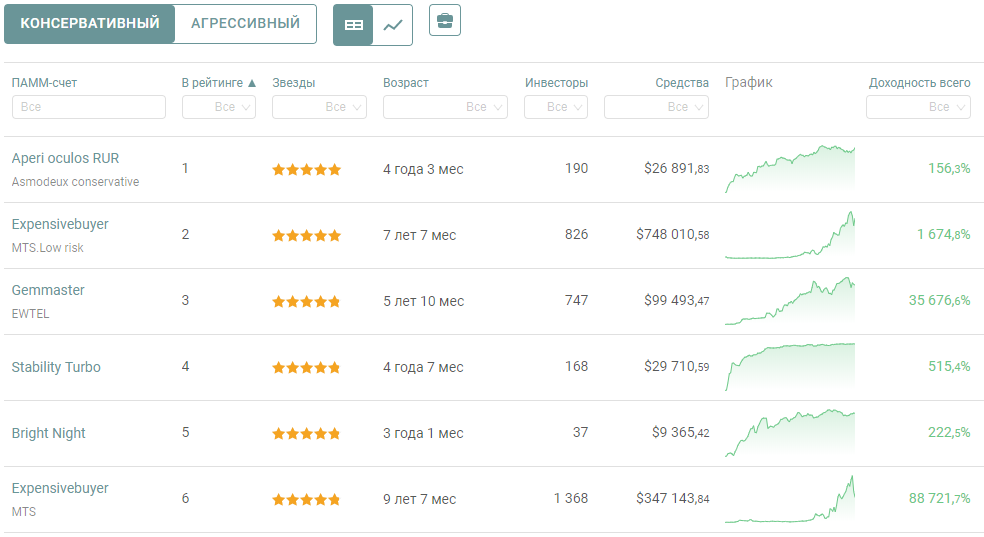The image size is (984, 537).
Task: Select the КОНСЕРВАТИВНЫЙ tab
Action: (x=90, y=24)
